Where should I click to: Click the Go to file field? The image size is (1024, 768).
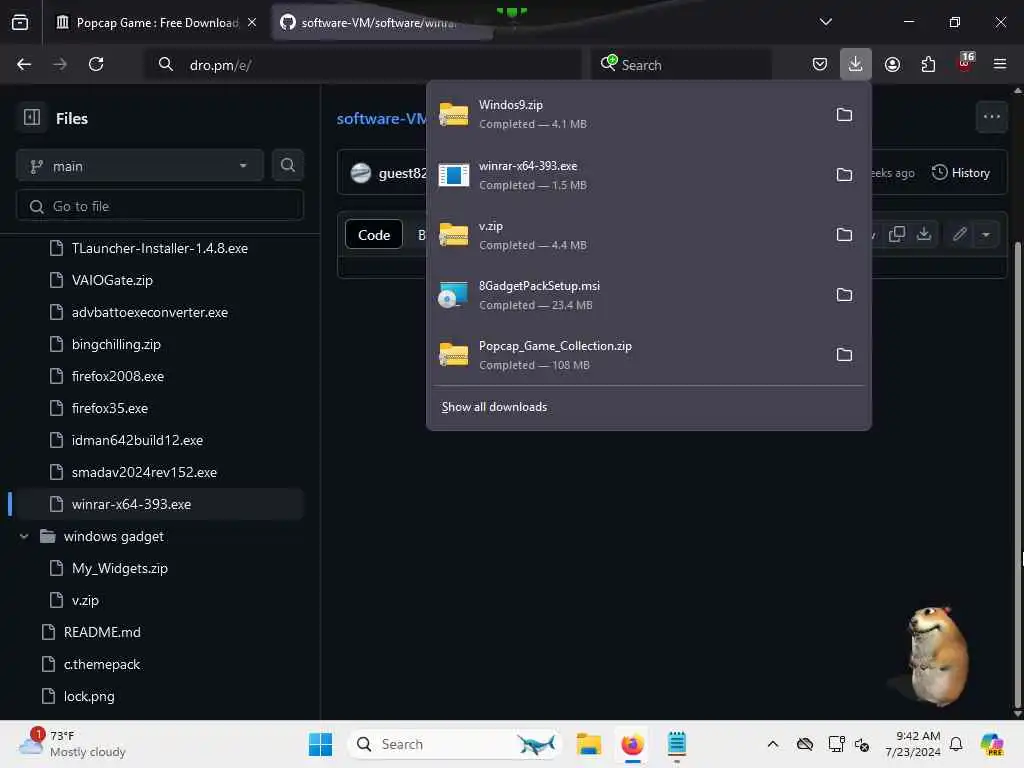coord(160,206)
